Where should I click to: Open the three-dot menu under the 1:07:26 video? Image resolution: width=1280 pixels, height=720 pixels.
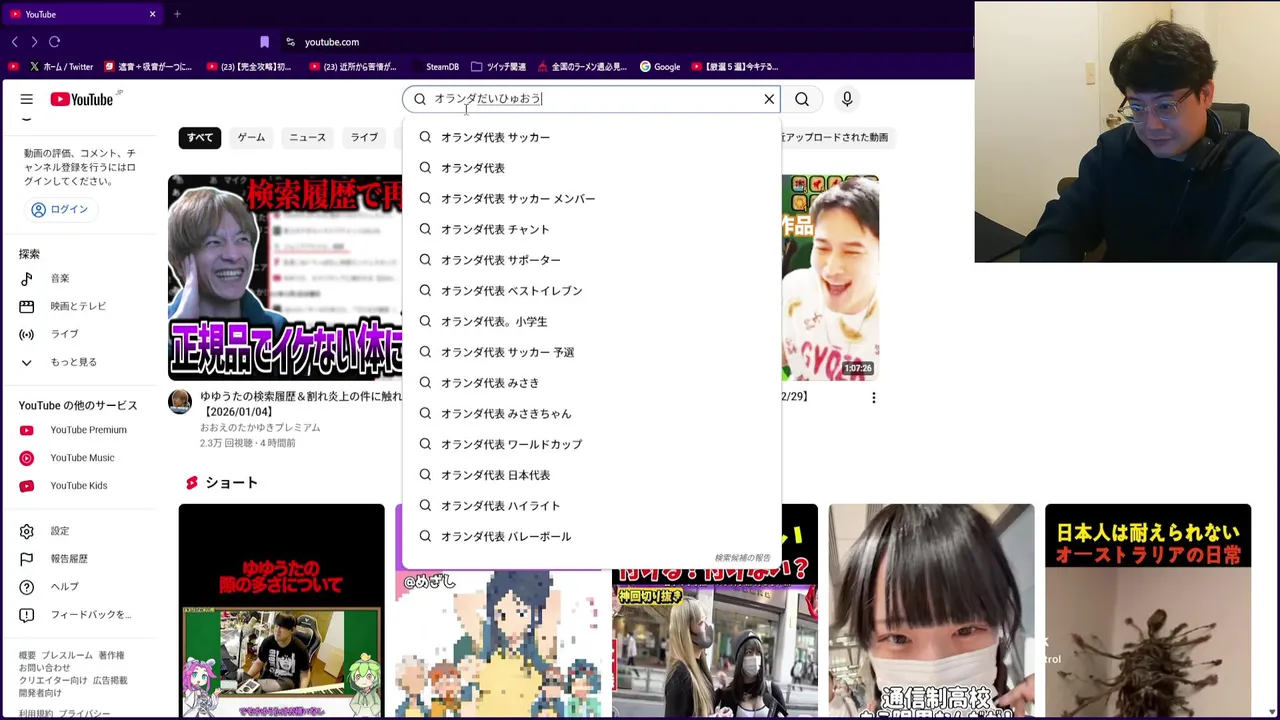tap(873, 398)
